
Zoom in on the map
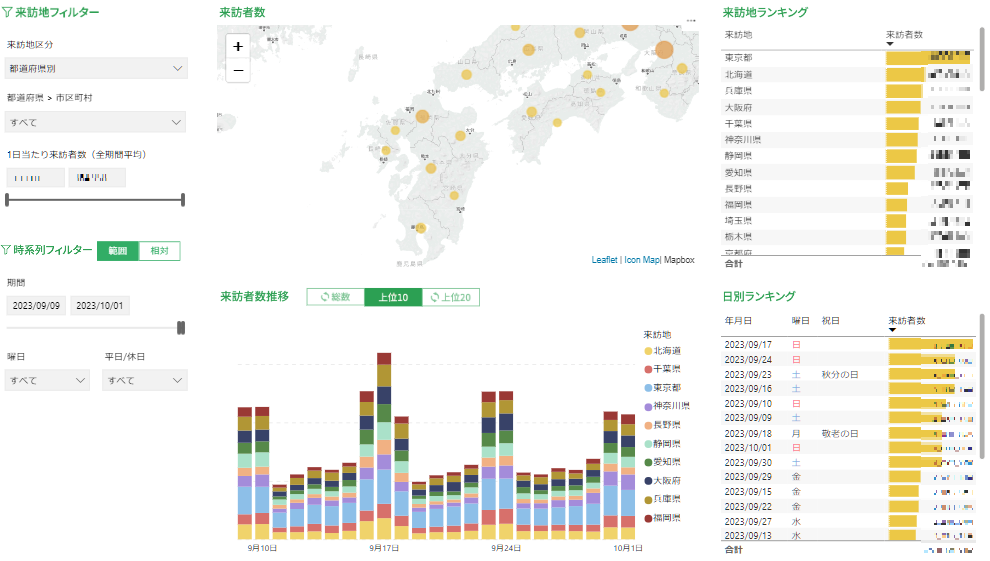pos(238,46)
